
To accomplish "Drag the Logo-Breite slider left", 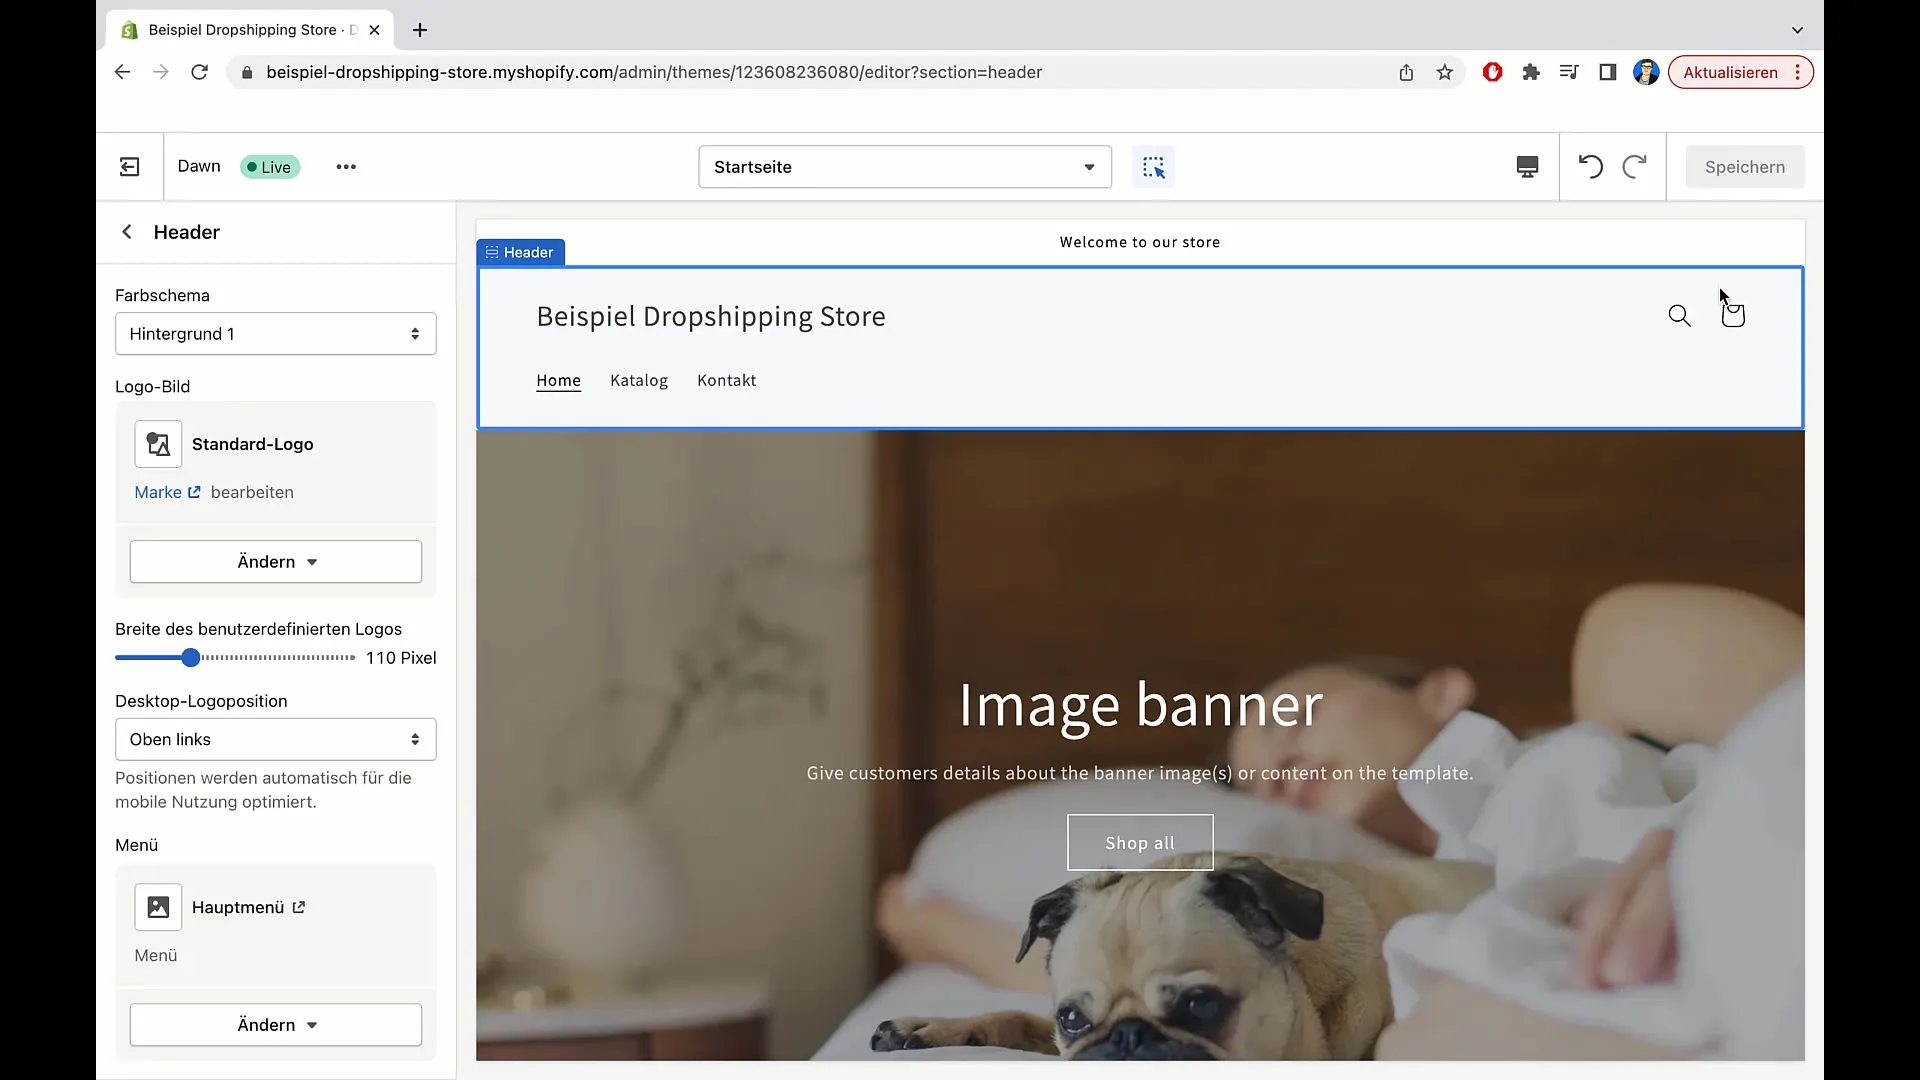I will [x=191, y=657].
